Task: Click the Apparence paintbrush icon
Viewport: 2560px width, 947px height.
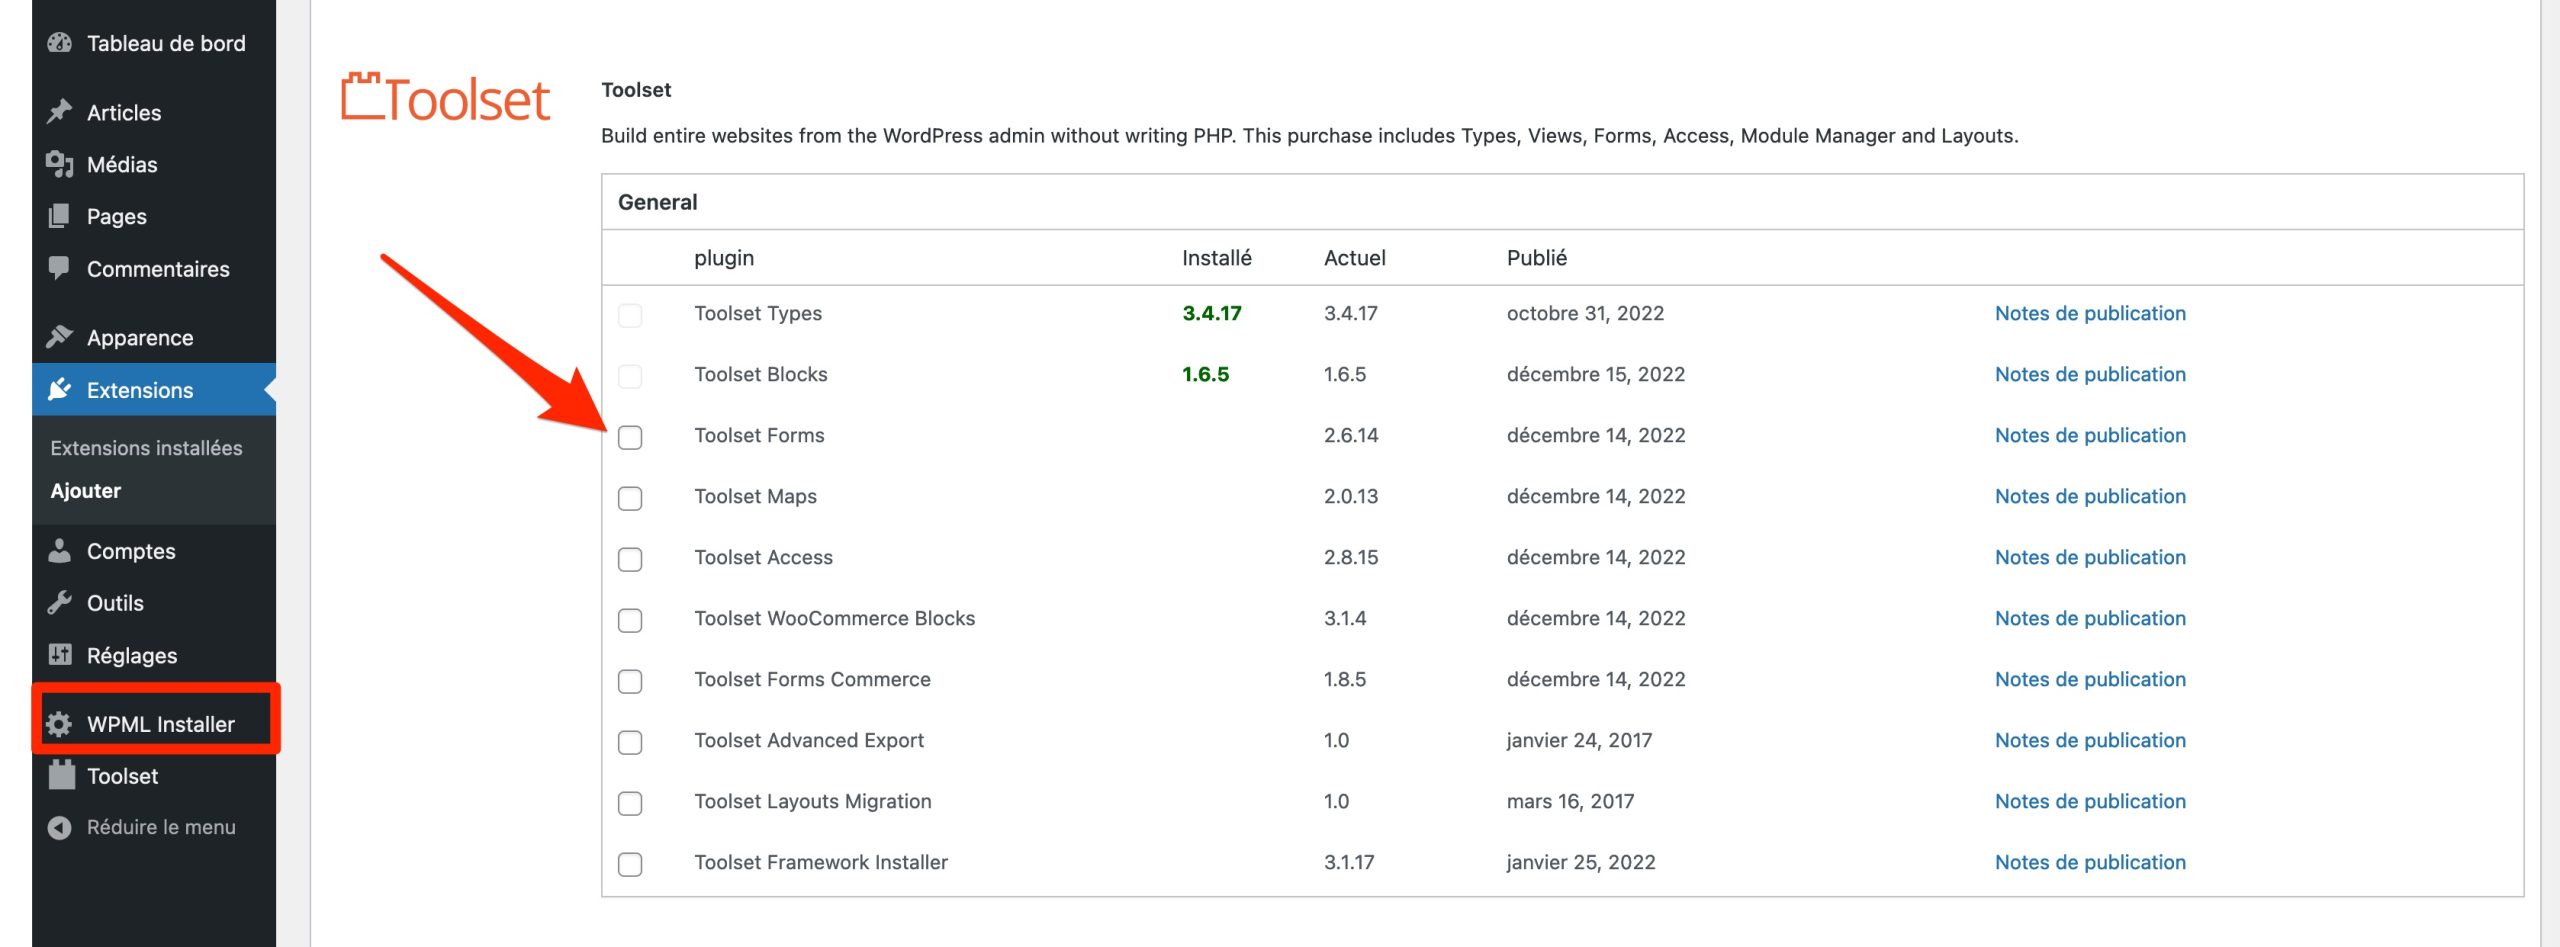Action: tap(60, 337)
